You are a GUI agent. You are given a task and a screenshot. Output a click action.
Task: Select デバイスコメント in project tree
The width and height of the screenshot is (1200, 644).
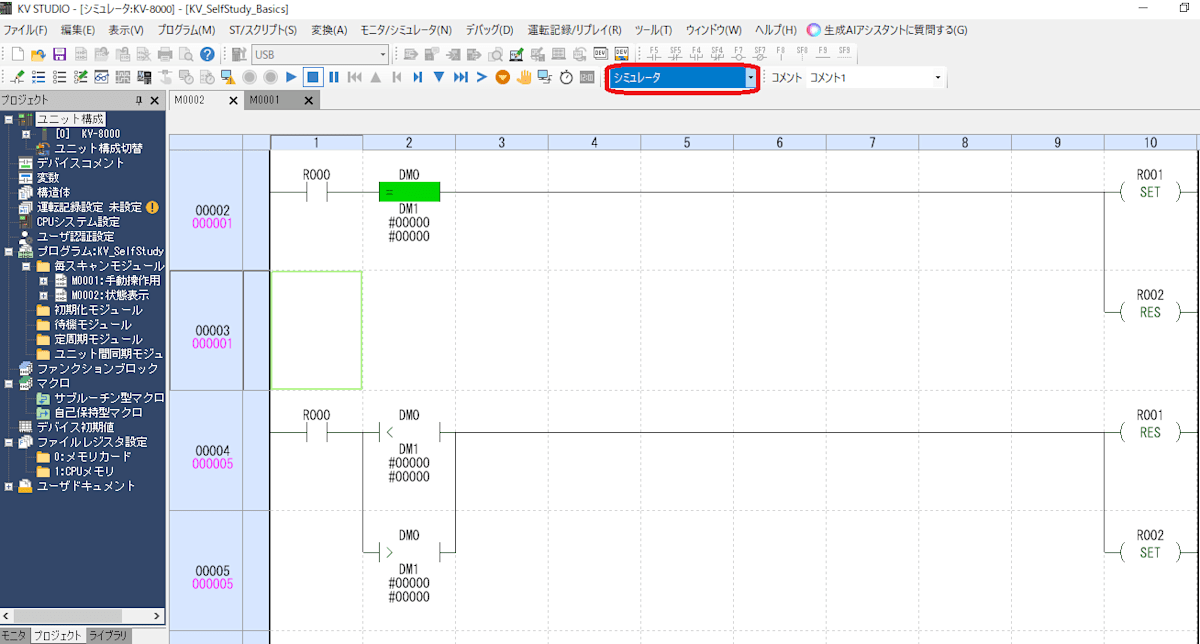pyautogui.click(x=81, y=163)
